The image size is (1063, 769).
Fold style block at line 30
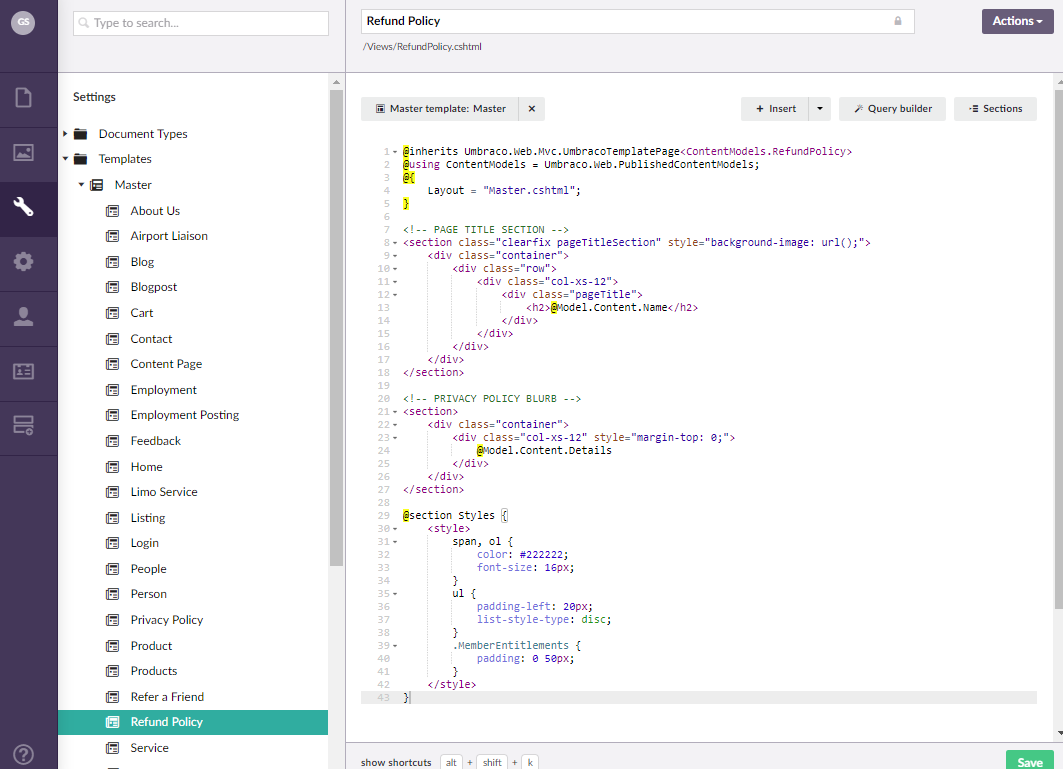pyautogui.click(x=395, y=529)
